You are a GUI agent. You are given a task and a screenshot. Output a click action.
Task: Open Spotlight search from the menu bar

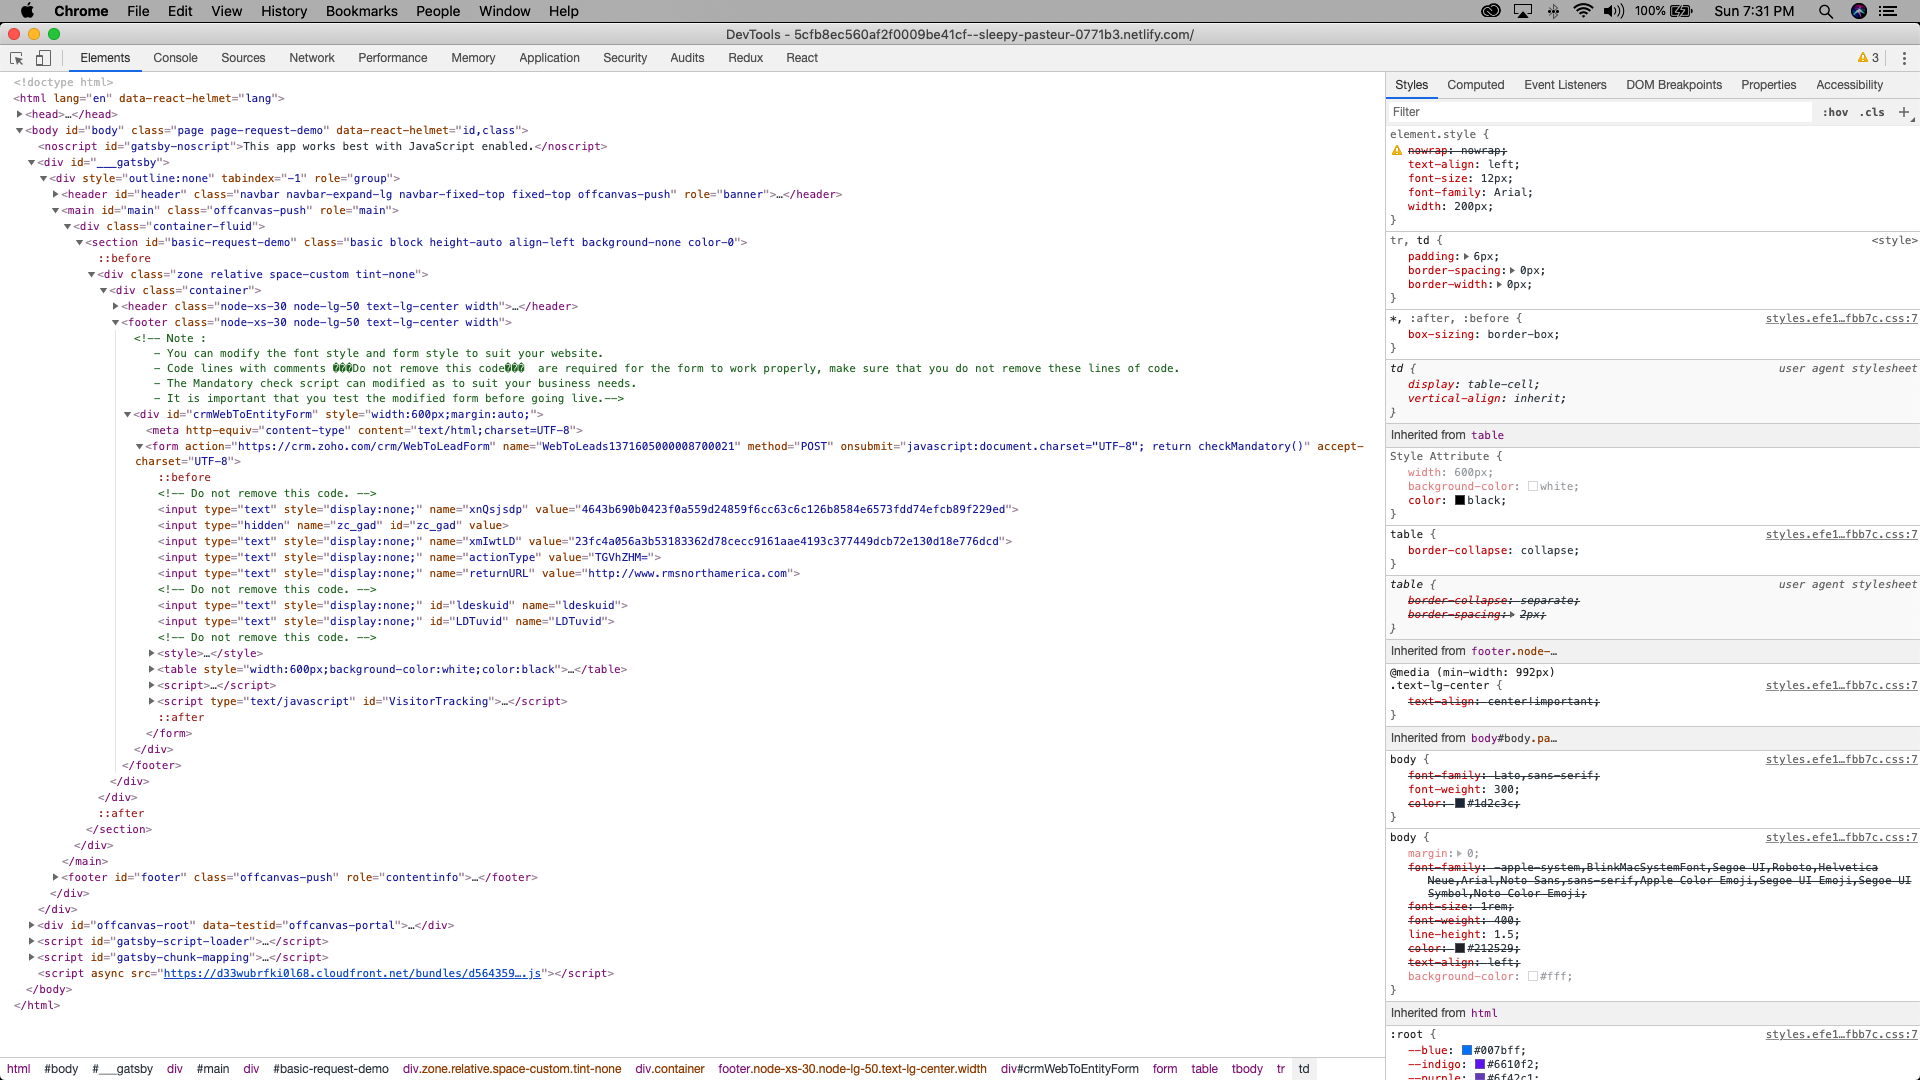point(1825,11)
